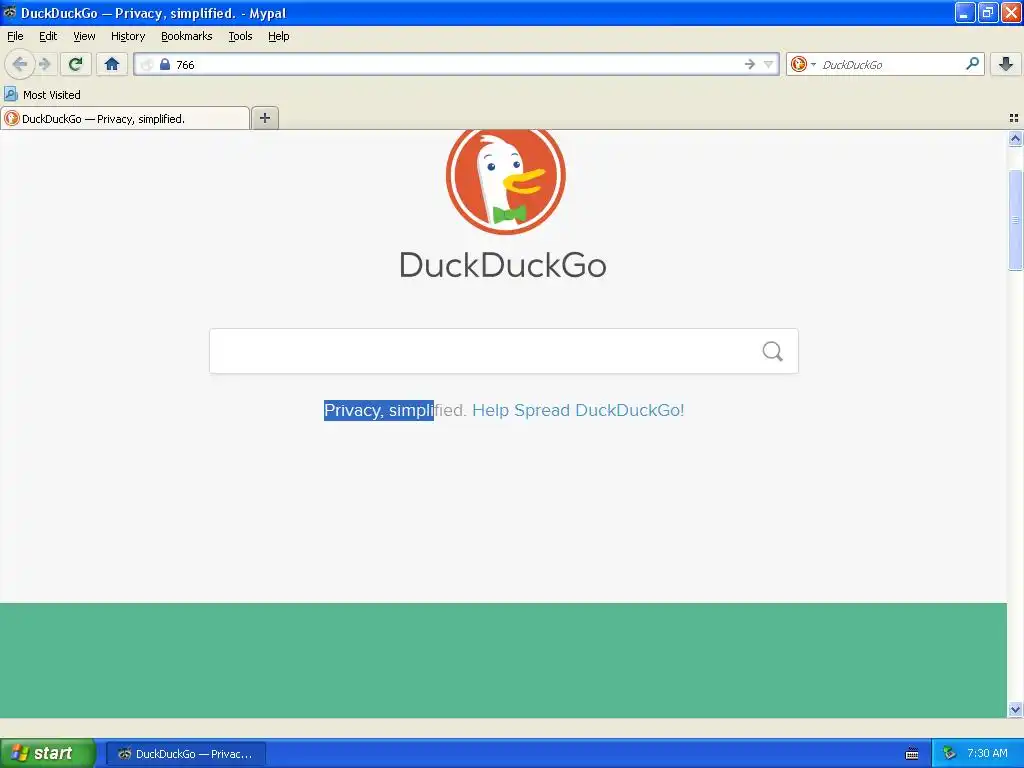The height and width of the screenshot is (768, 1024).
Task: Click the list all tabs button
Action: coord(1014,118)
